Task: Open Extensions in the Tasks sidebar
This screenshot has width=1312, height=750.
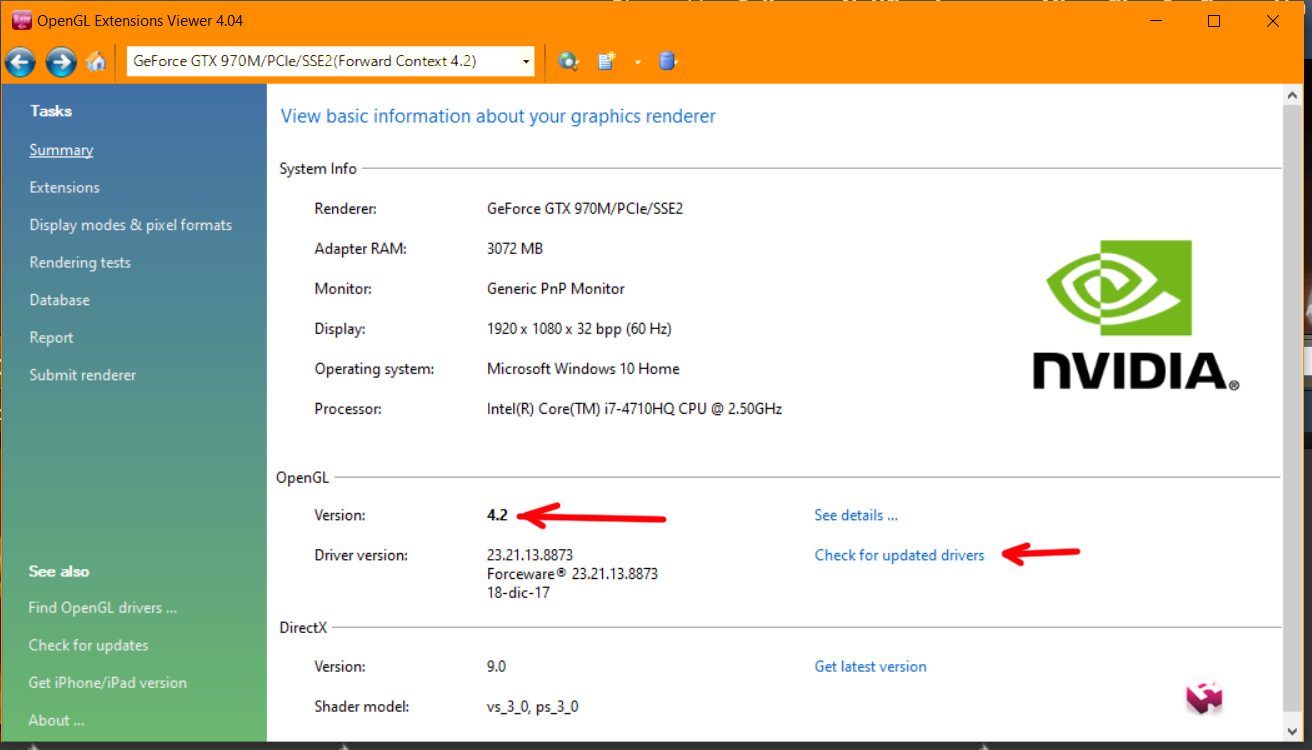Action: 64,187
